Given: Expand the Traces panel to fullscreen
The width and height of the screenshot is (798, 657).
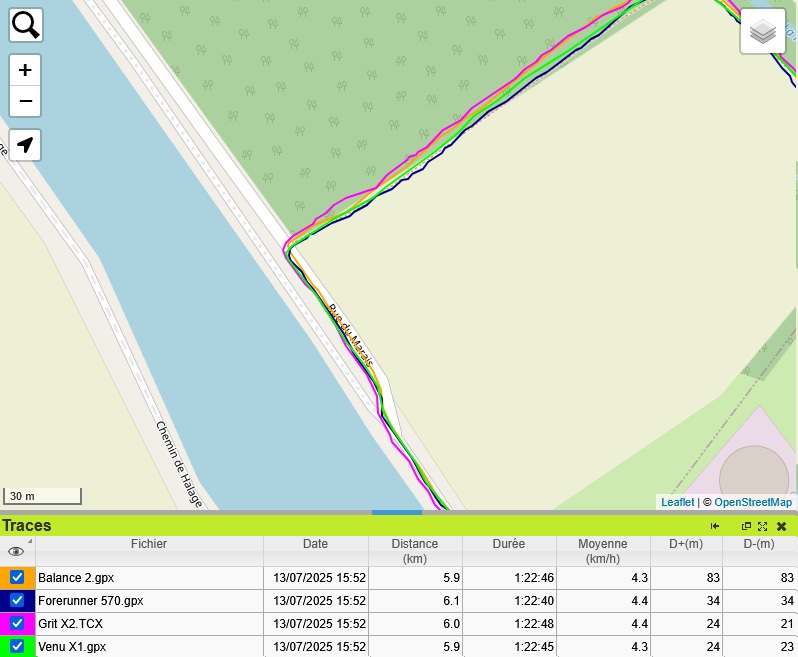Looking at the screenshot, I should [x=762, y=526].
